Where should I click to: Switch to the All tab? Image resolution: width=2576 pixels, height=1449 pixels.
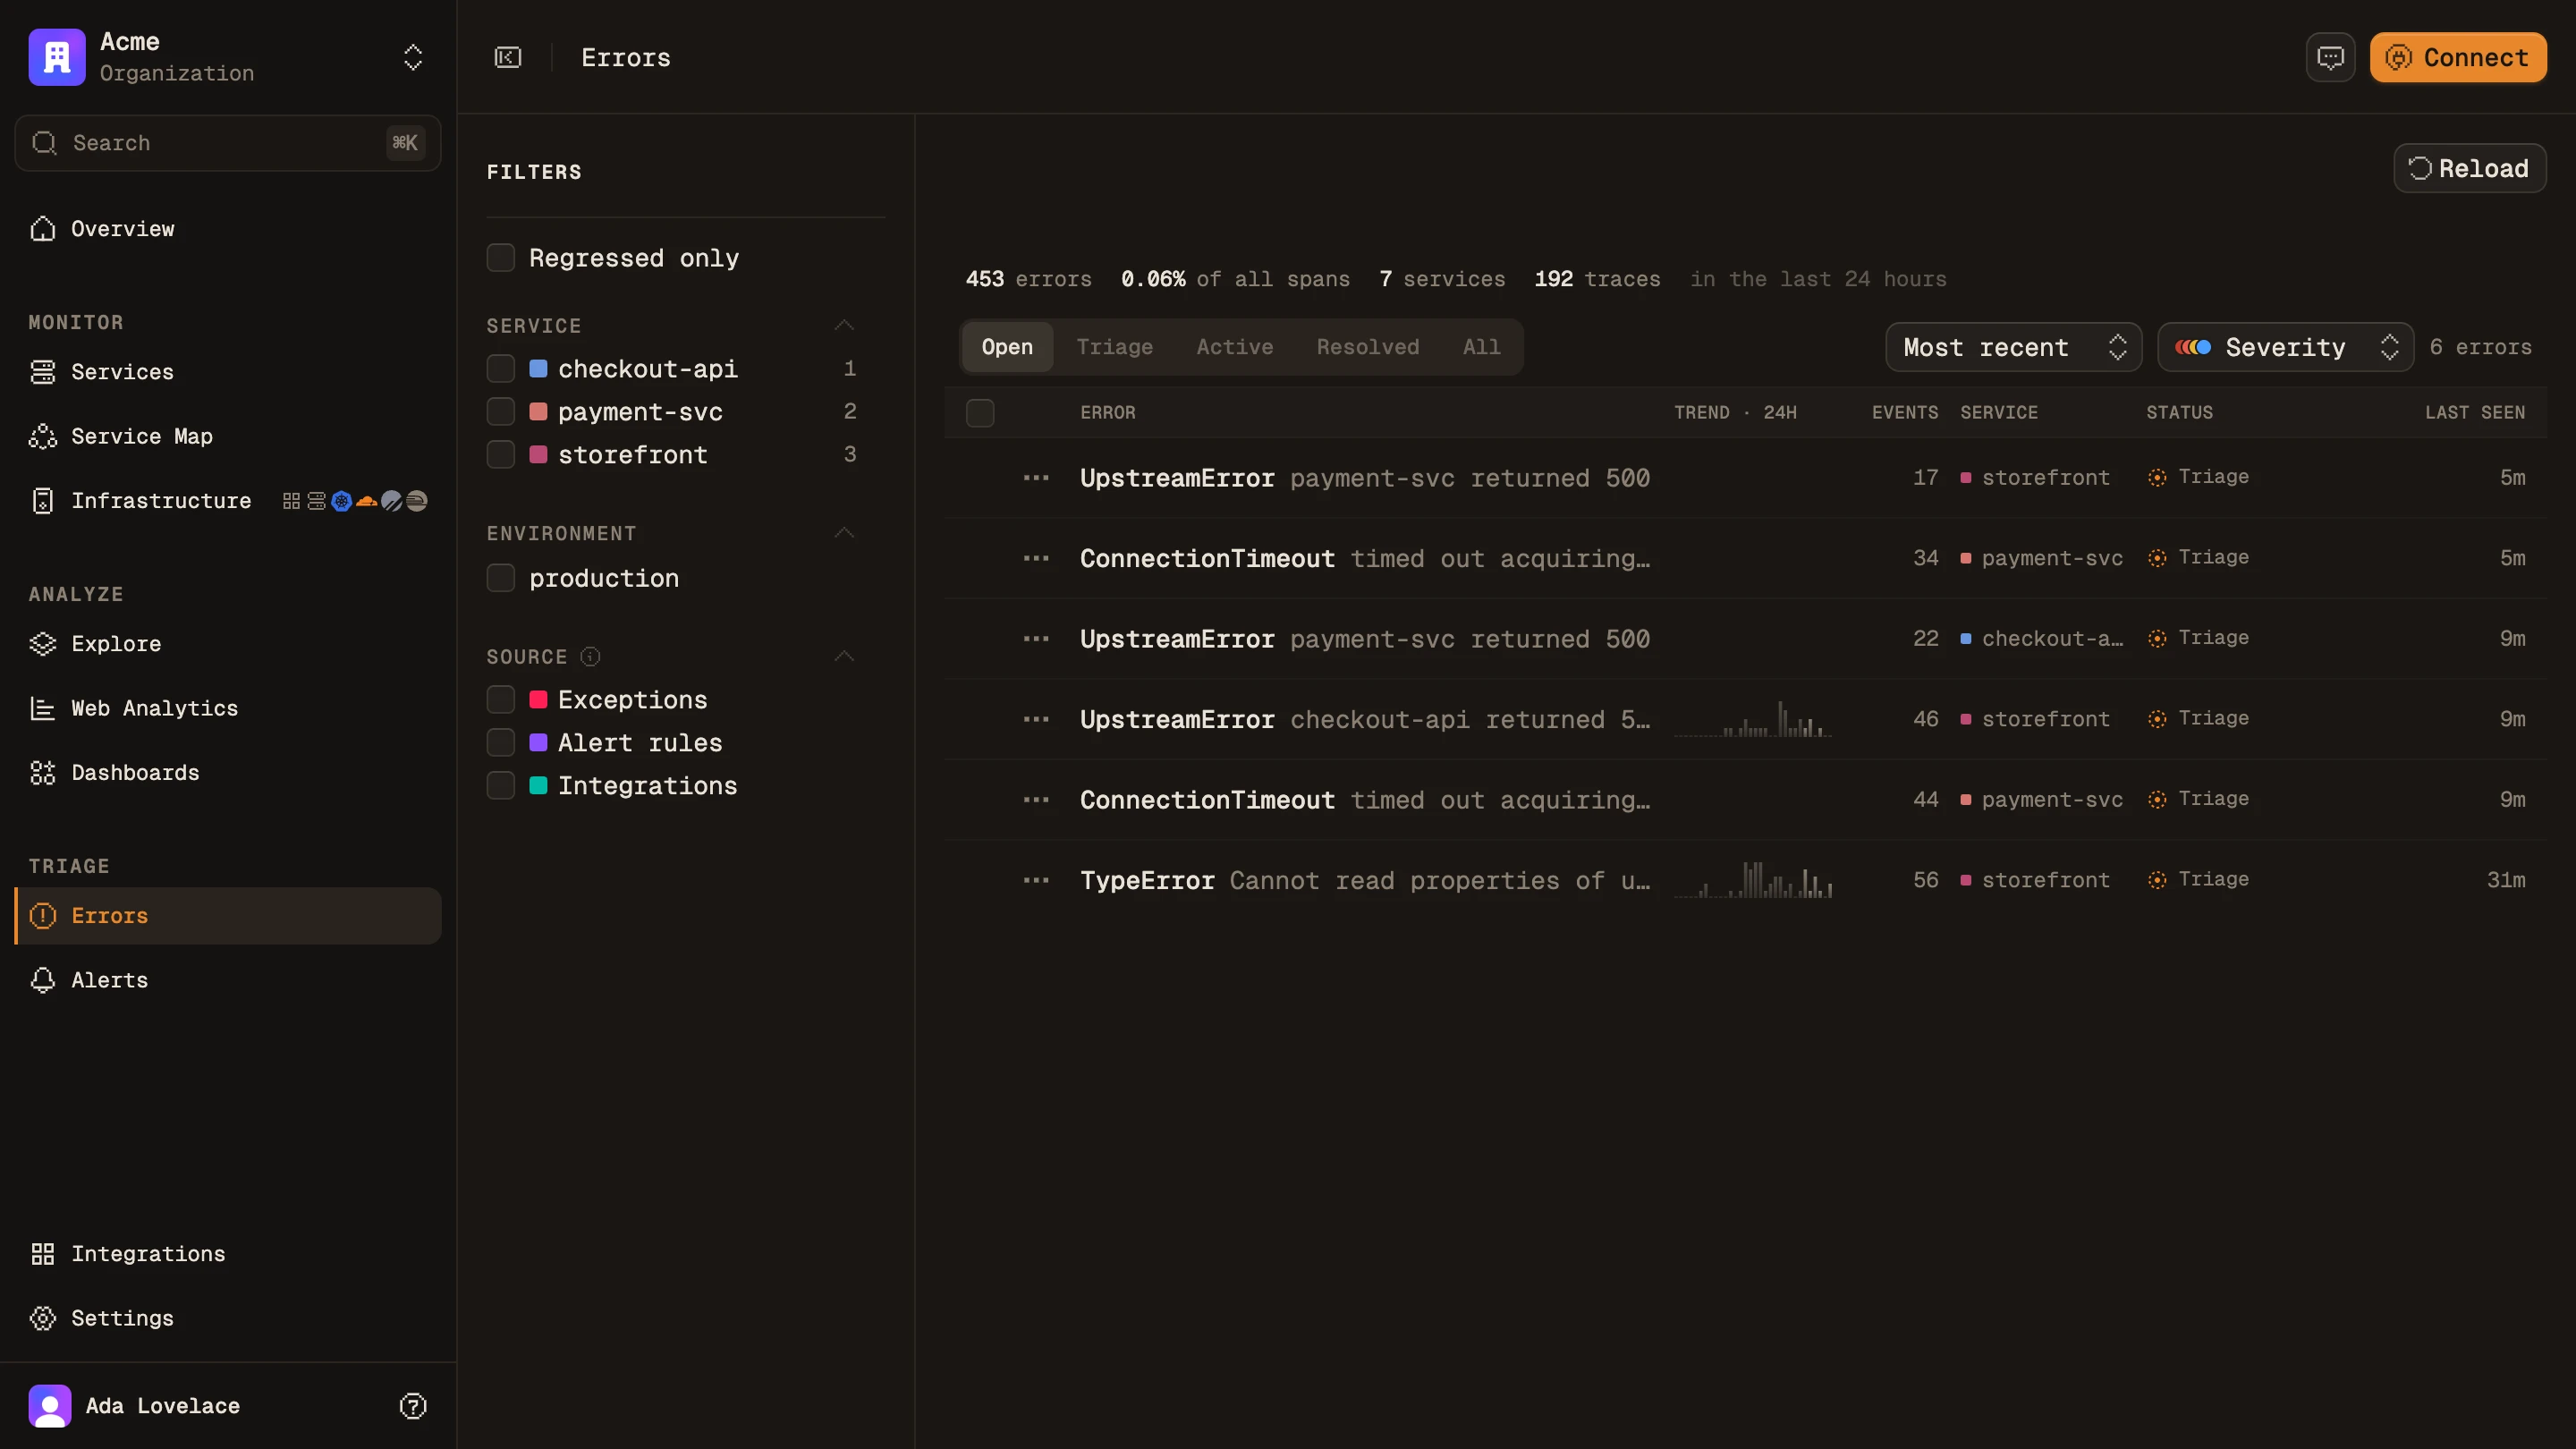point(1482,347)
